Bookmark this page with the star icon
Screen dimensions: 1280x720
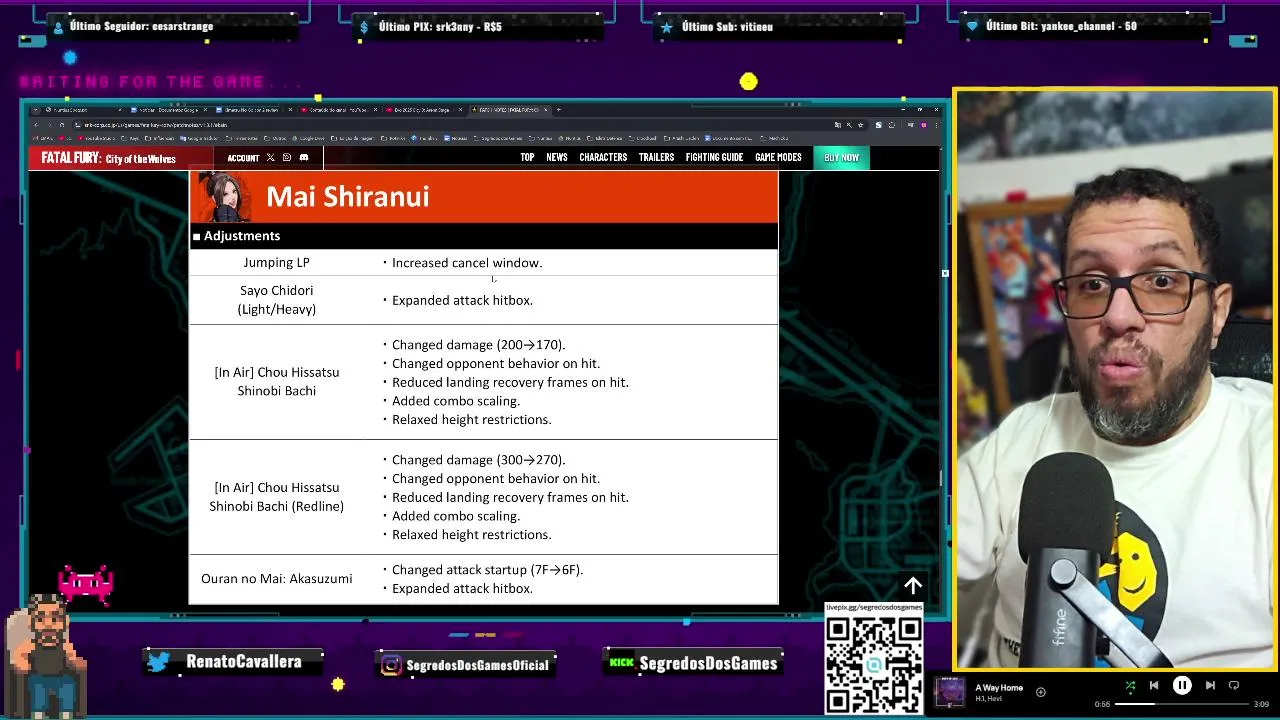[x=859, y=125]
